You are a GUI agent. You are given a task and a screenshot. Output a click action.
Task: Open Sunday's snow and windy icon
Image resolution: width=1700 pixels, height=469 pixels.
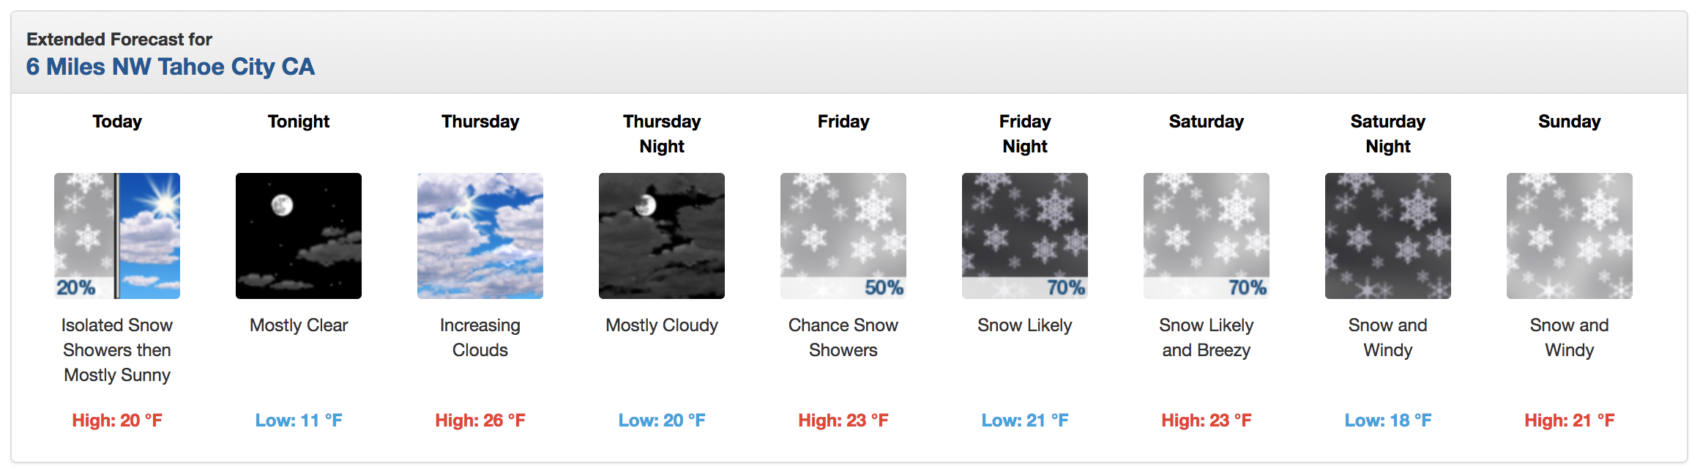coord(1569,236)
